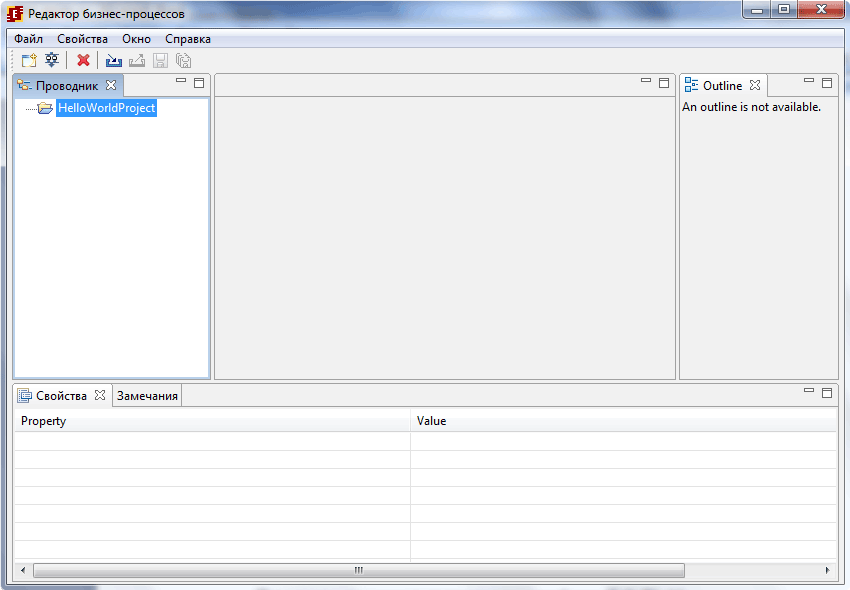Open the Окно menu
This screenshot has height=590, width=850.
pyautogui.click(x=135, y=38)
